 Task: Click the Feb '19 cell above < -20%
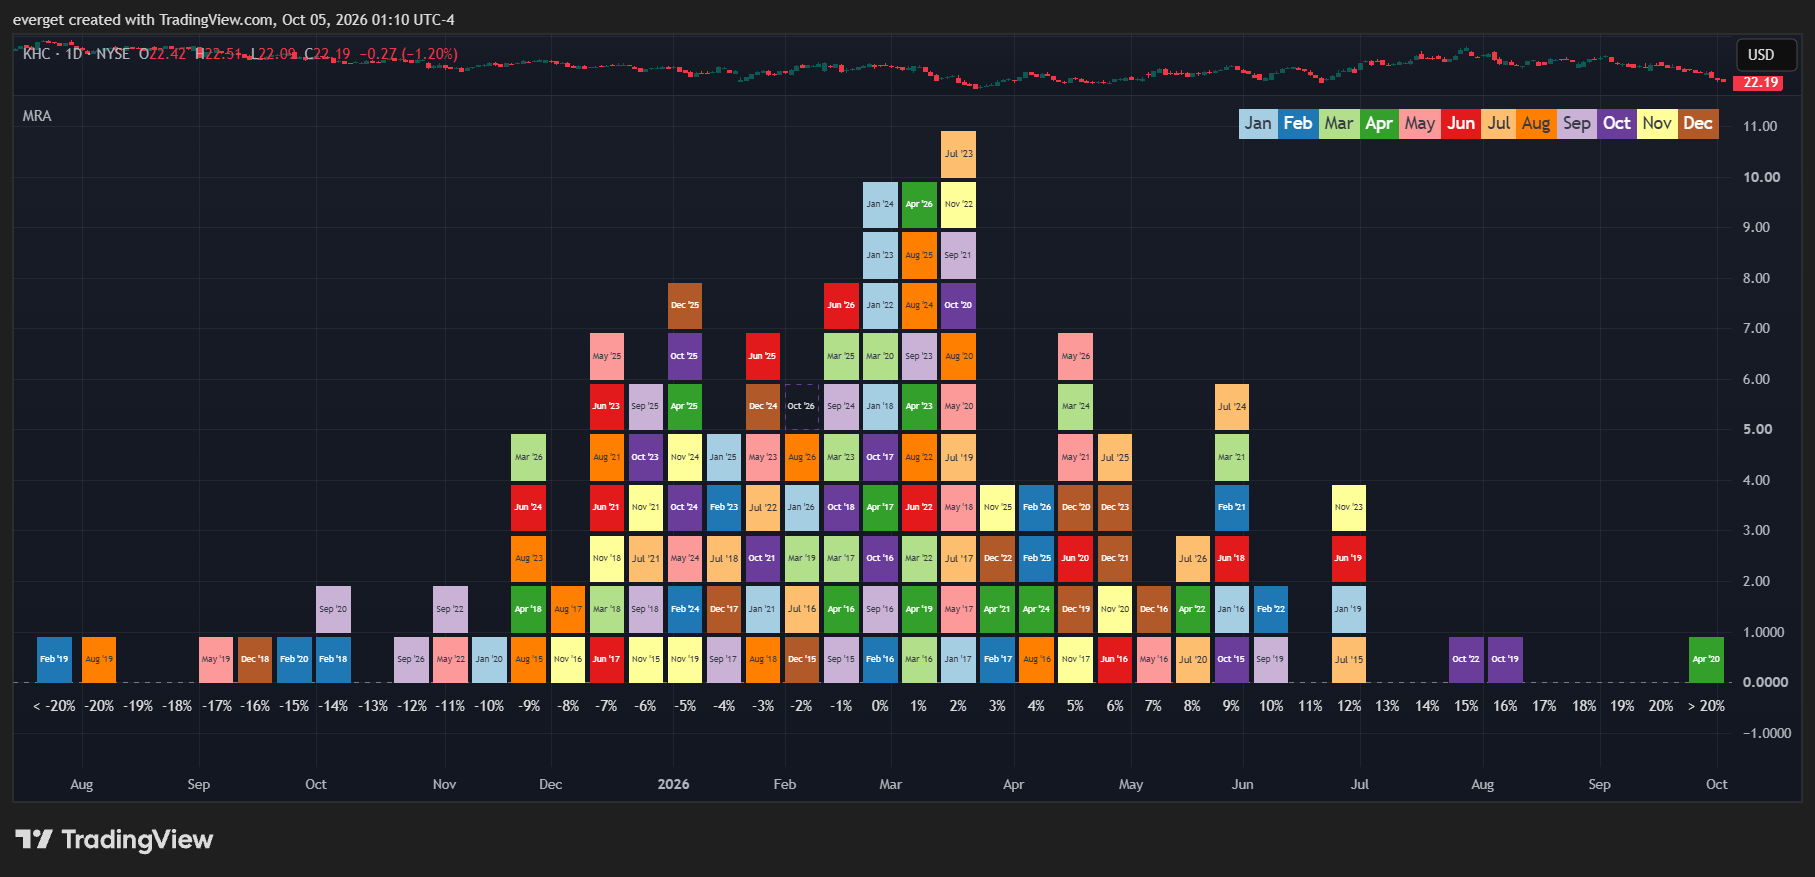[x=54, y=659]
